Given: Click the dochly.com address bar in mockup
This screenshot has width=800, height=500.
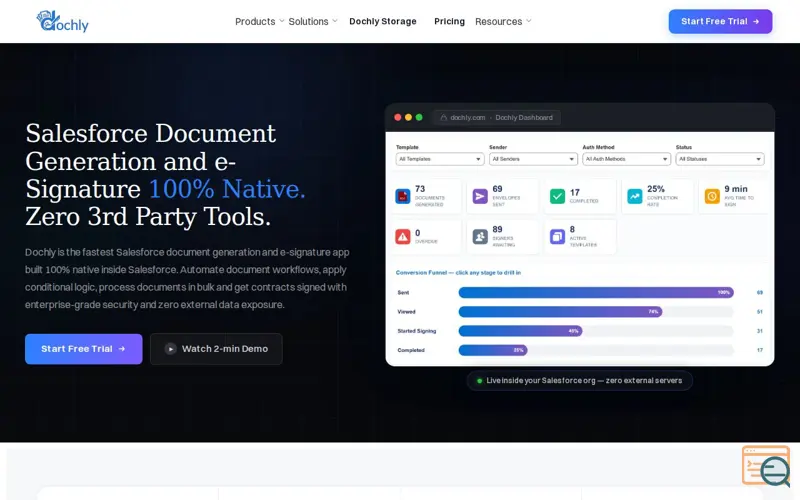Looking at the screenshot, I should point(497,118).
